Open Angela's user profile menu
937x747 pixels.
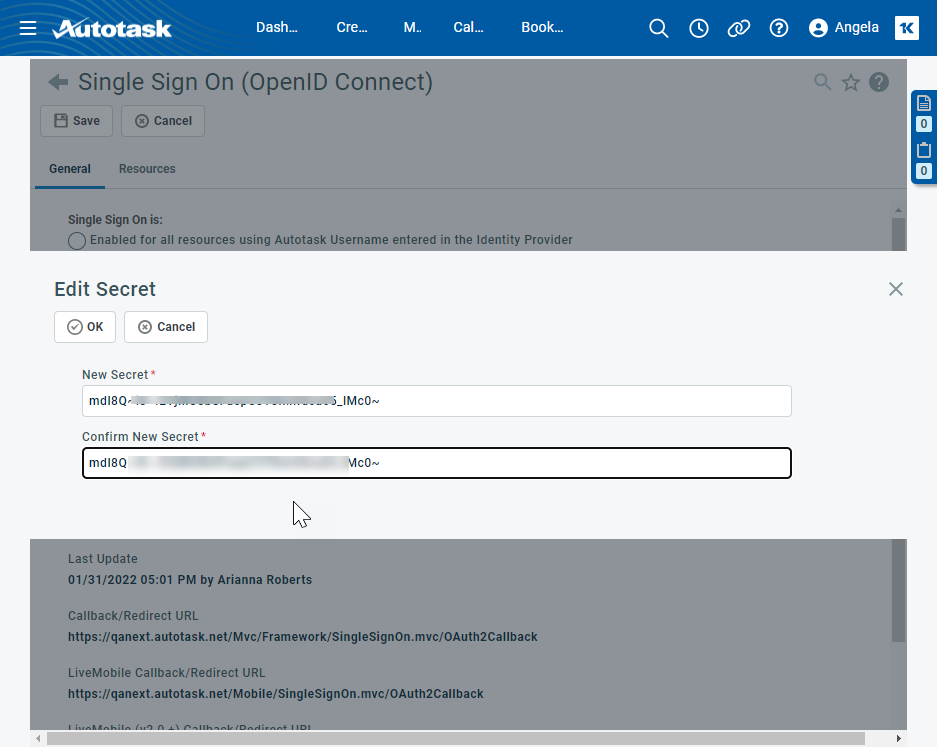[844, 28]
